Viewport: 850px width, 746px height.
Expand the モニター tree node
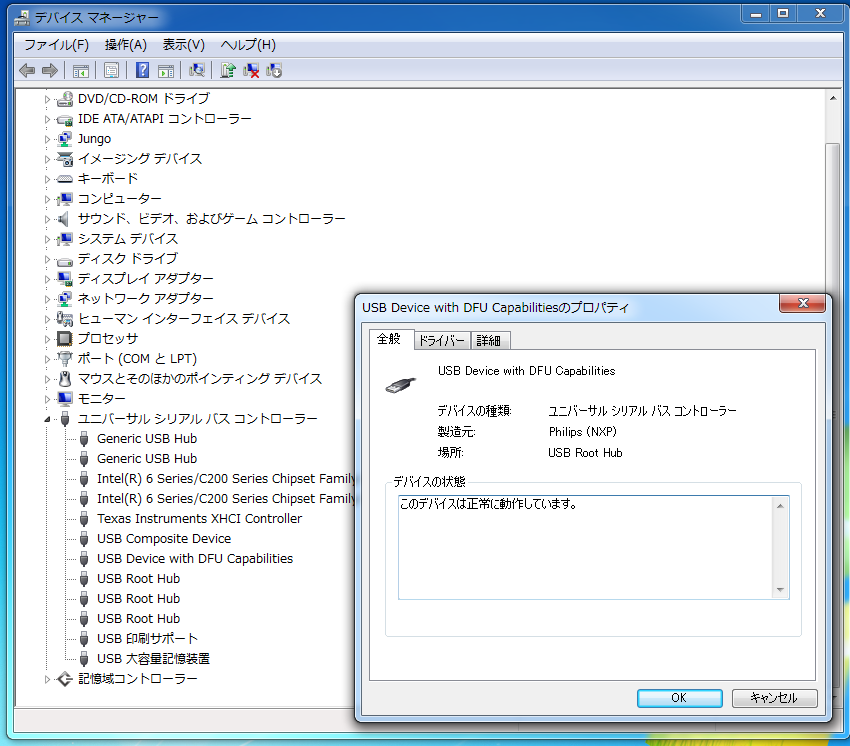coord(47,399)
